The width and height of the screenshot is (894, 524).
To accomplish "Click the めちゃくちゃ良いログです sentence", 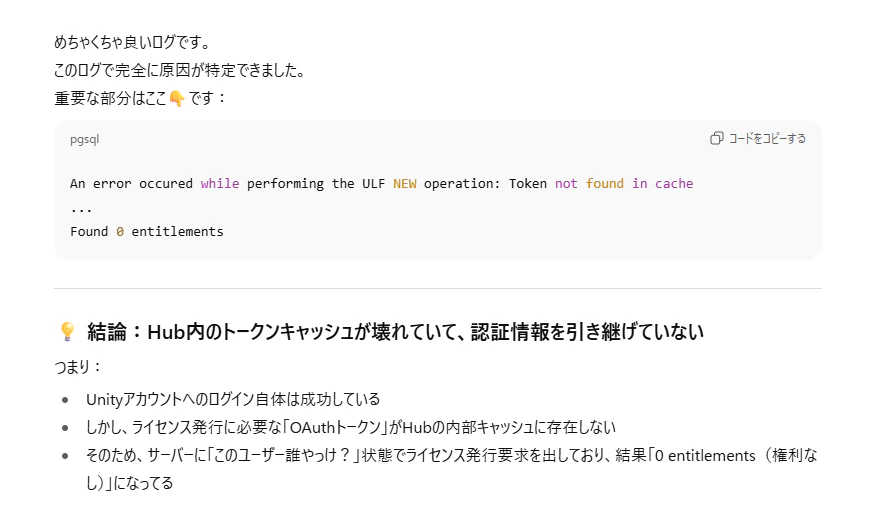I will click(x=133, y=42).
